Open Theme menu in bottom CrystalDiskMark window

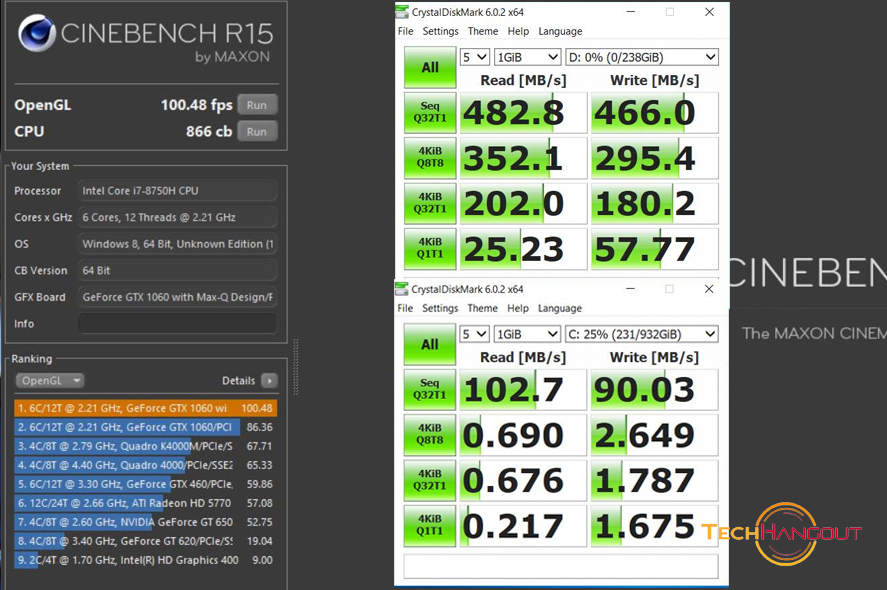[483, 308]
